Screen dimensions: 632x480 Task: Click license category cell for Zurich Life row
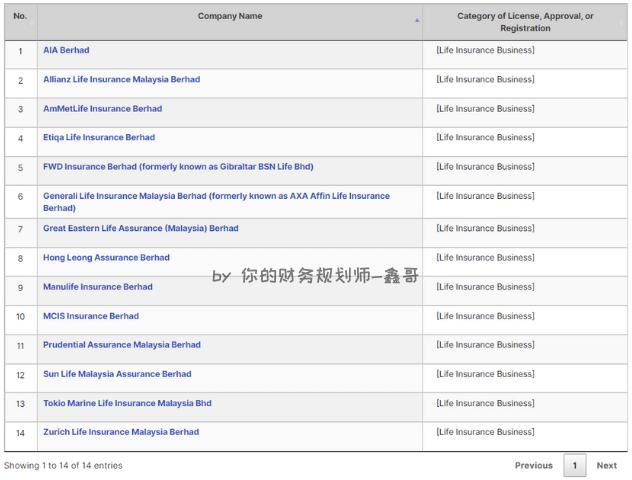coord(525,436)
